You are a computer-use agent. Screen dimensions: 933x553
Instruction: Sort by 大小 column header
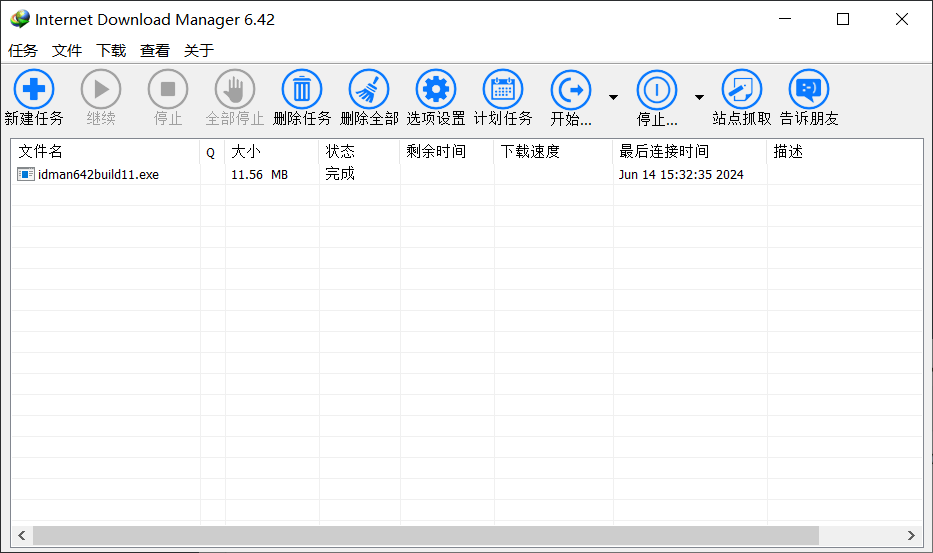pyautogui.click(x=271, y=152)
